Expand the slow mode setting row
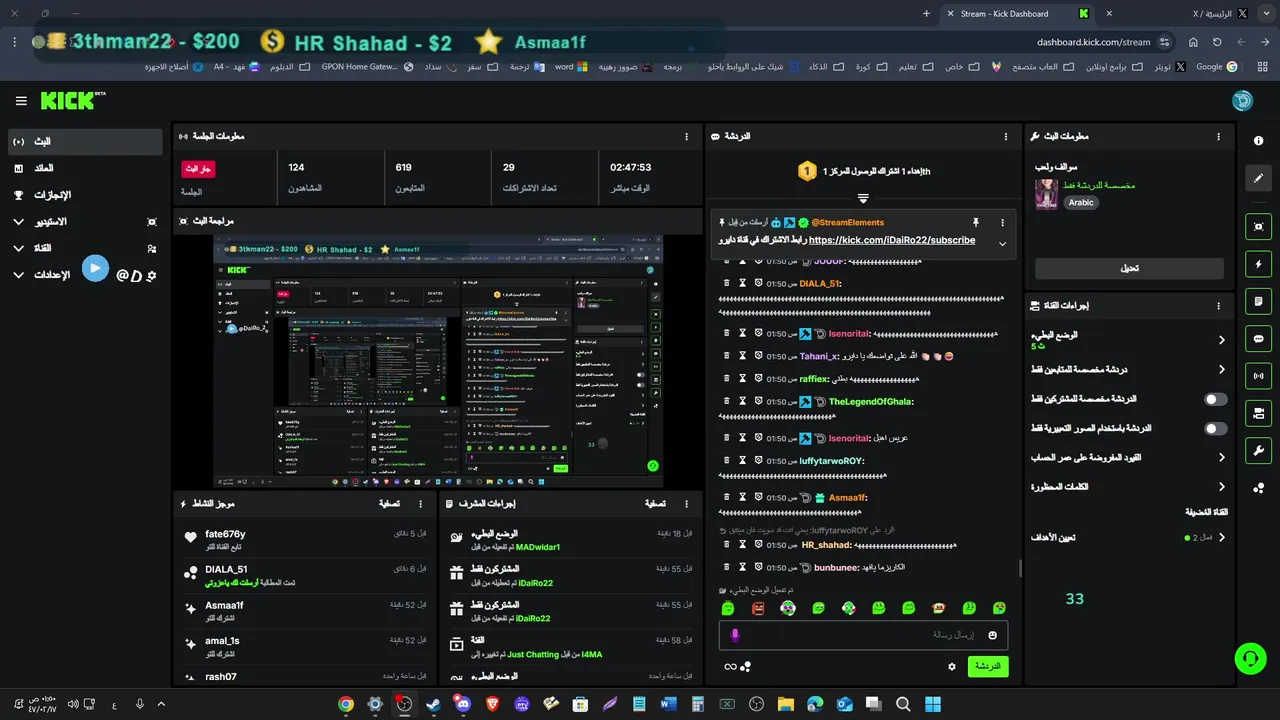The image size is (1280, 720). point(1127,340)
